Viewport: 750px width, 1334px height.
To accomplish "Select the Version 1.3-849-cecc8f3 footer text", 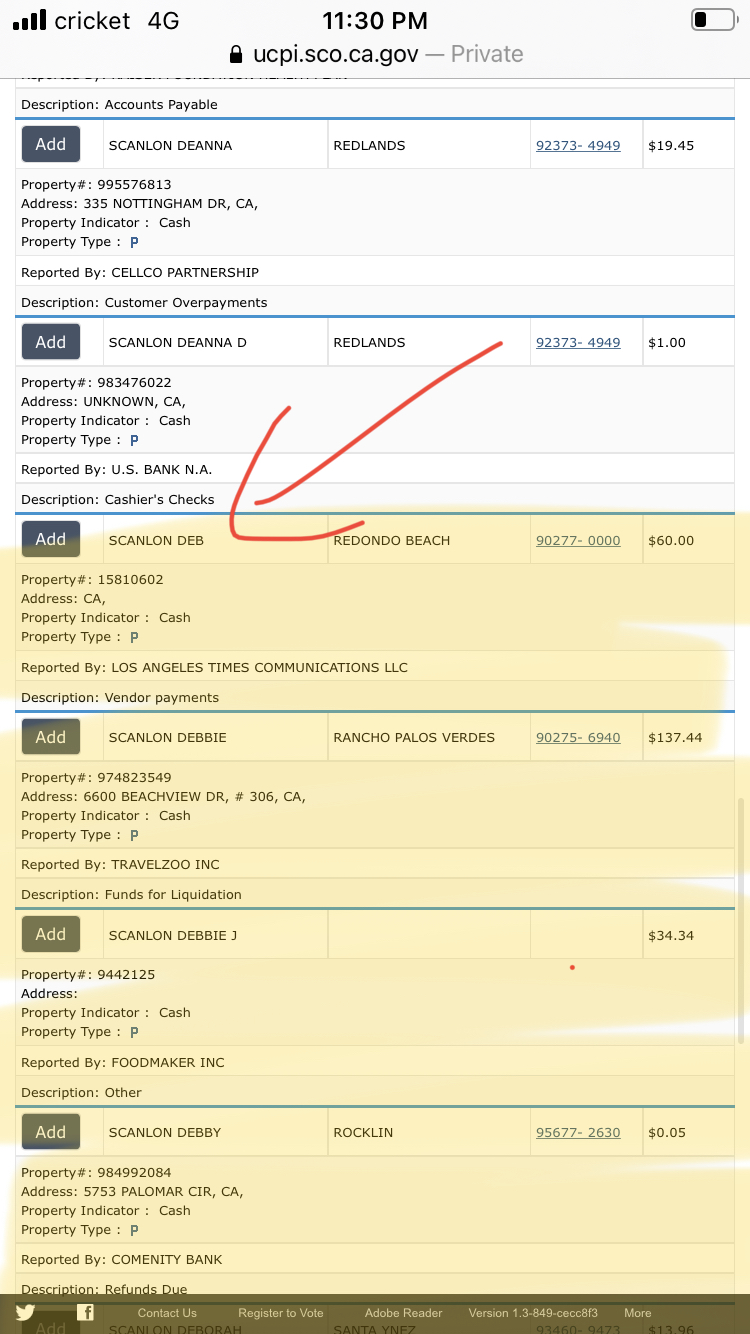I will [533, 1313].
